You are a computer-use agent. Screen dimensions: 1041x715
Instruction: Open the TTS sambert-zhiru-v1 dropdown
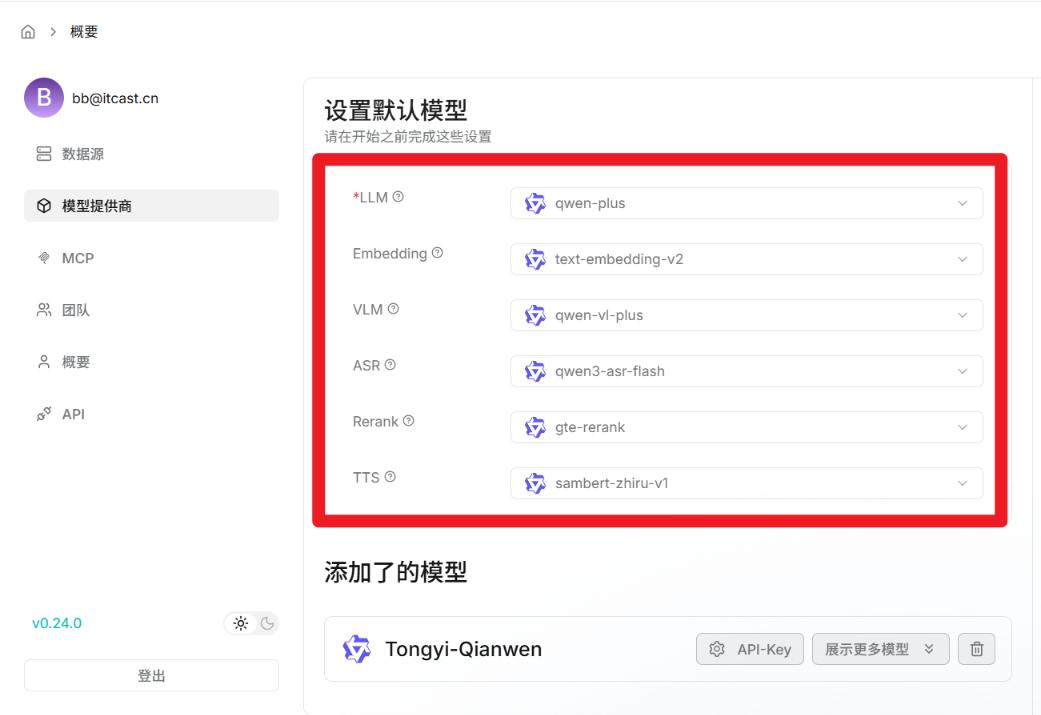tap(746, 483)
